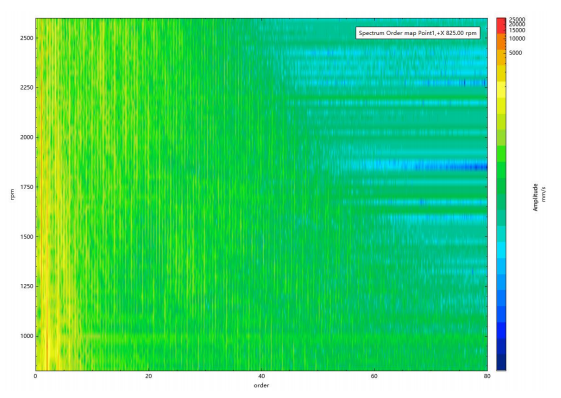Image resolution: width=561 pixels, height=398 pixels.
Task: Select the 5000 colorbar tick label
Action: point(516,53)
